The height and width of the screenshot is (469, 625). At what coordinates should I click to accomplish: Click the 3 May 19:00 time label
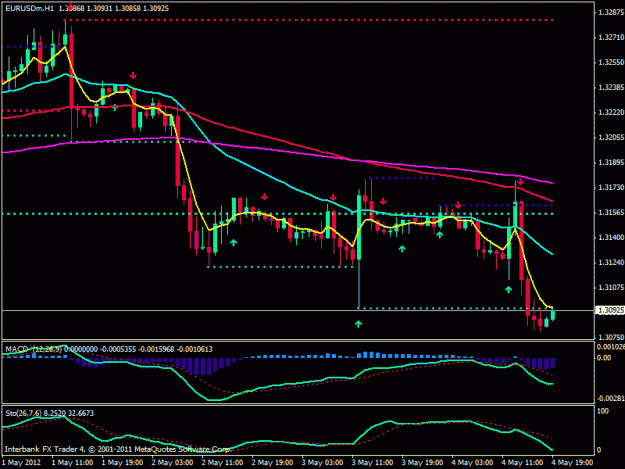click(x=423, y=463)
